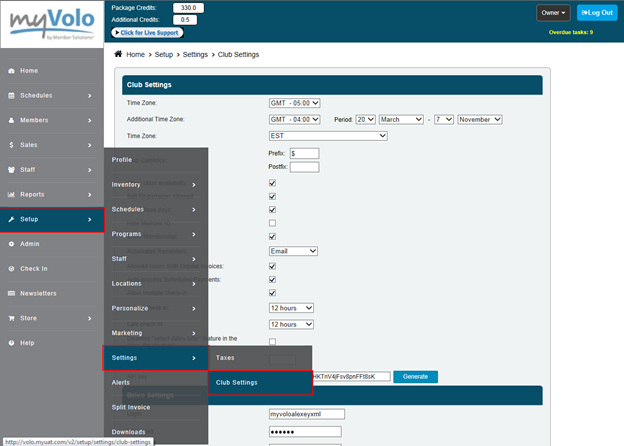Expand the Owner dropdown in the header
Screen dimensions: 624x446
coord(553,13)
